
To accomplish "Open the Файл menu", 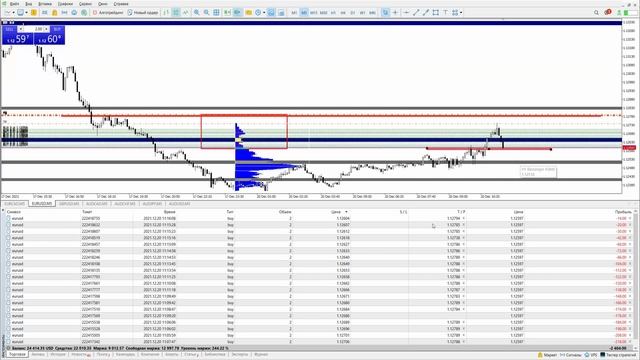I will coord(14,4).
